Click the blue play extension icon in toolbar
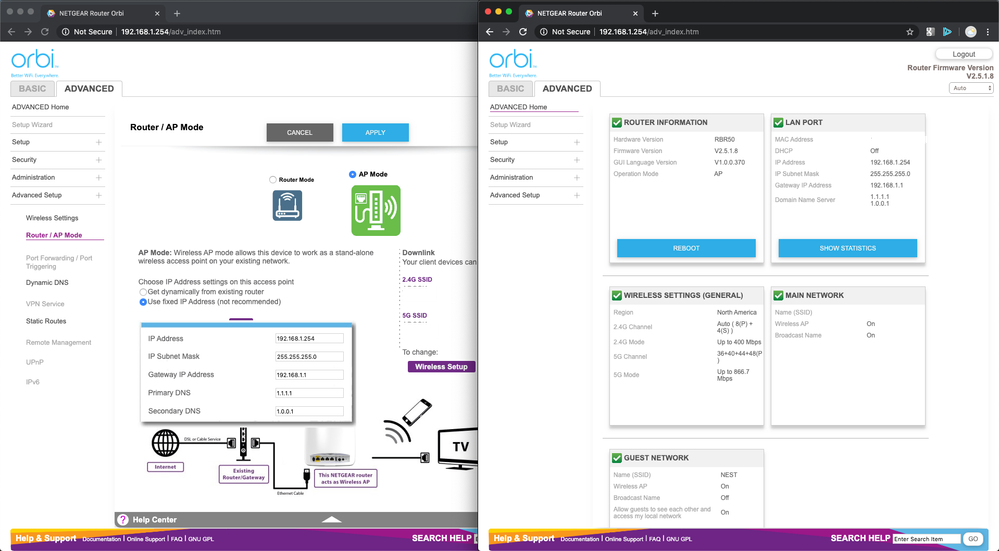 947,32
